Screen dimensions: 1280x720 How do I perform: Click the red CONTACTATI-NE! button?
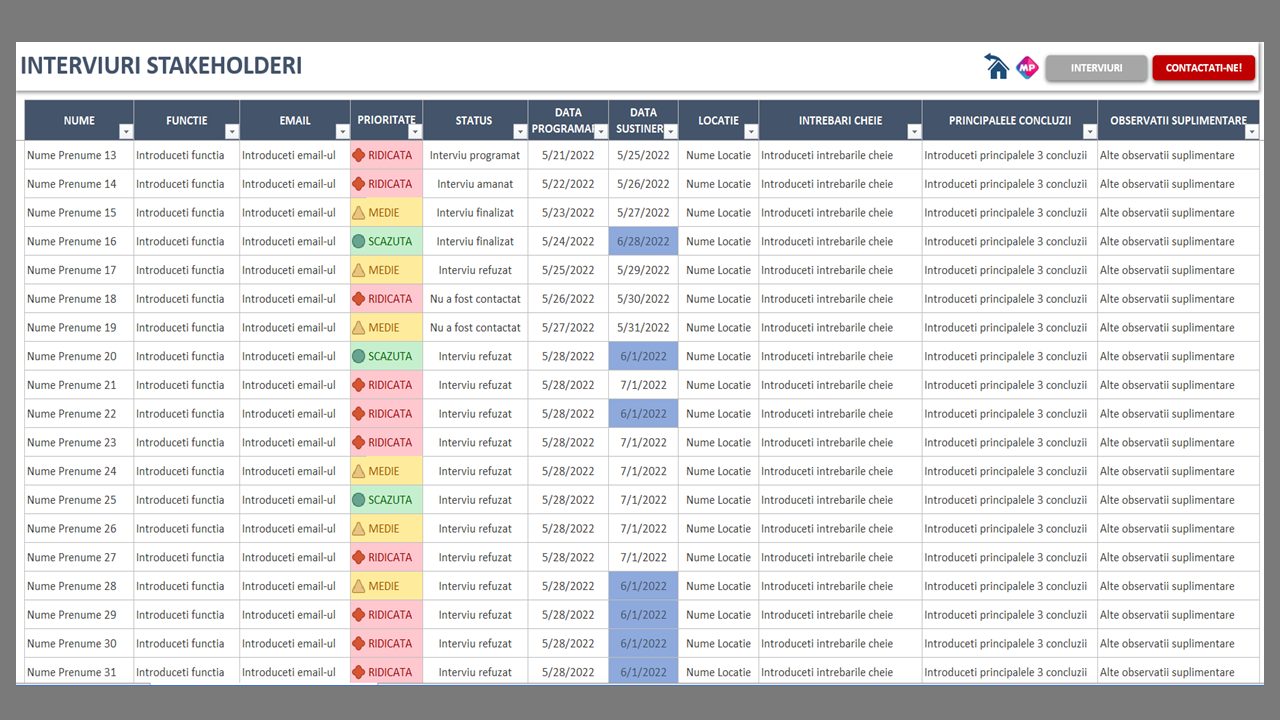(1203, 68)
